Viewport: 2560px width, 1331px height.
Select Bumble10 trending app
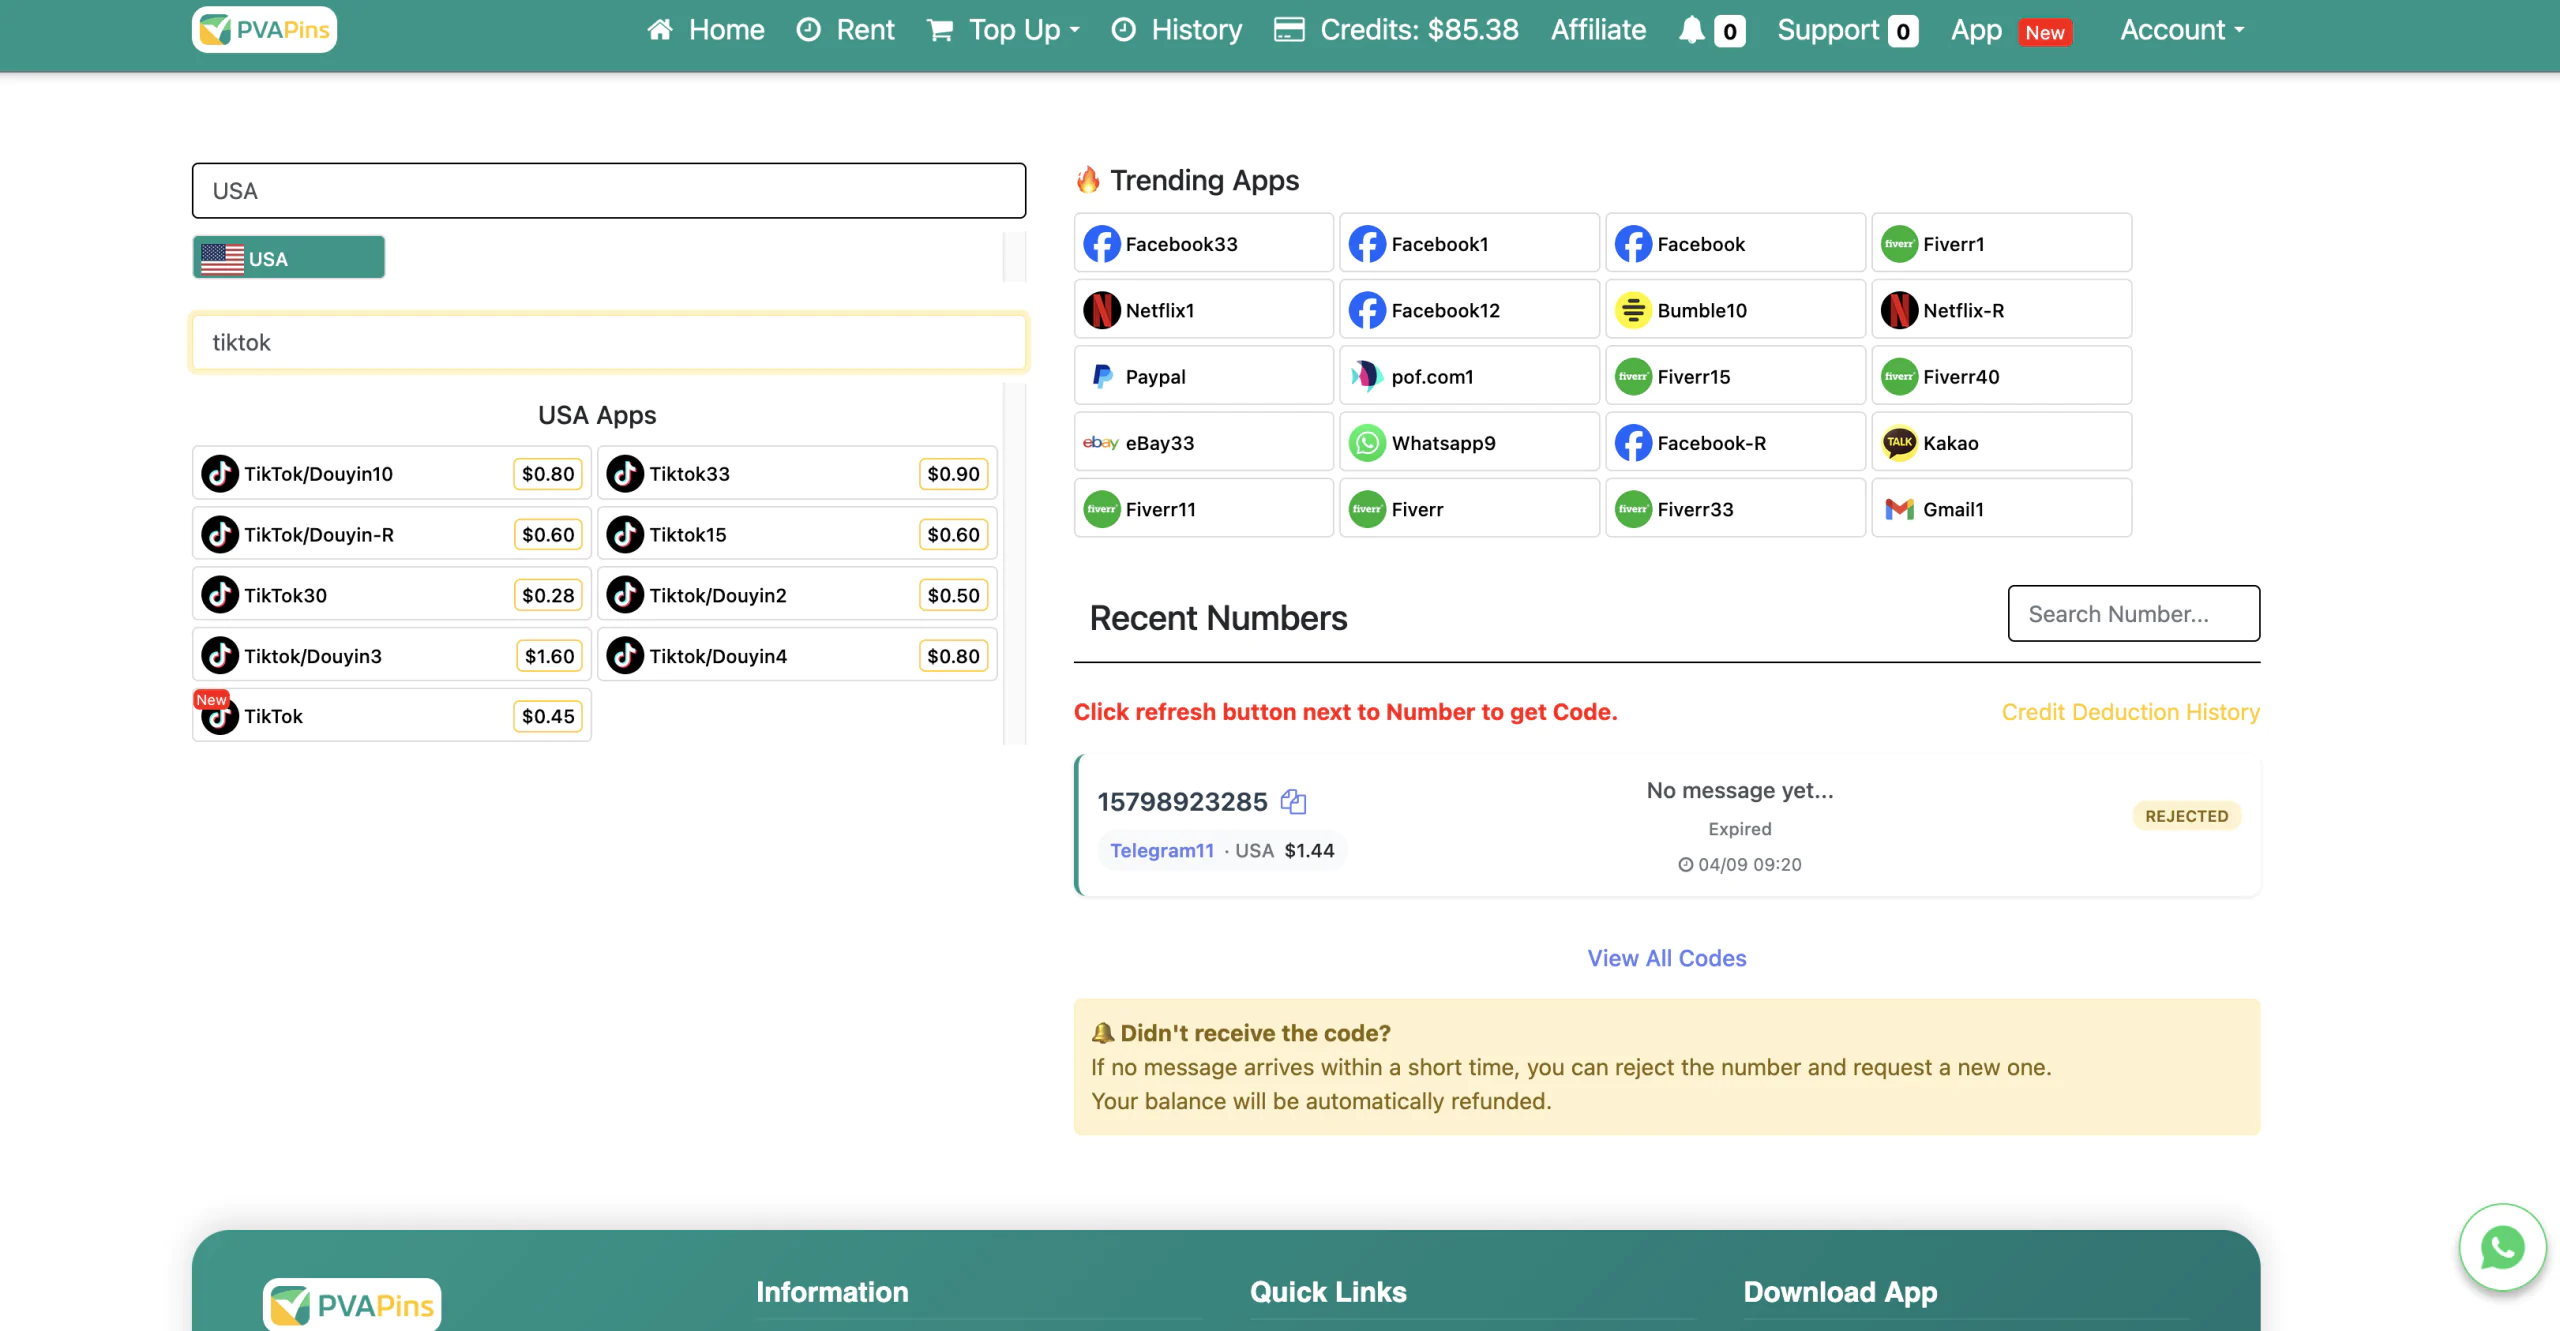(x=1735, y=310)
